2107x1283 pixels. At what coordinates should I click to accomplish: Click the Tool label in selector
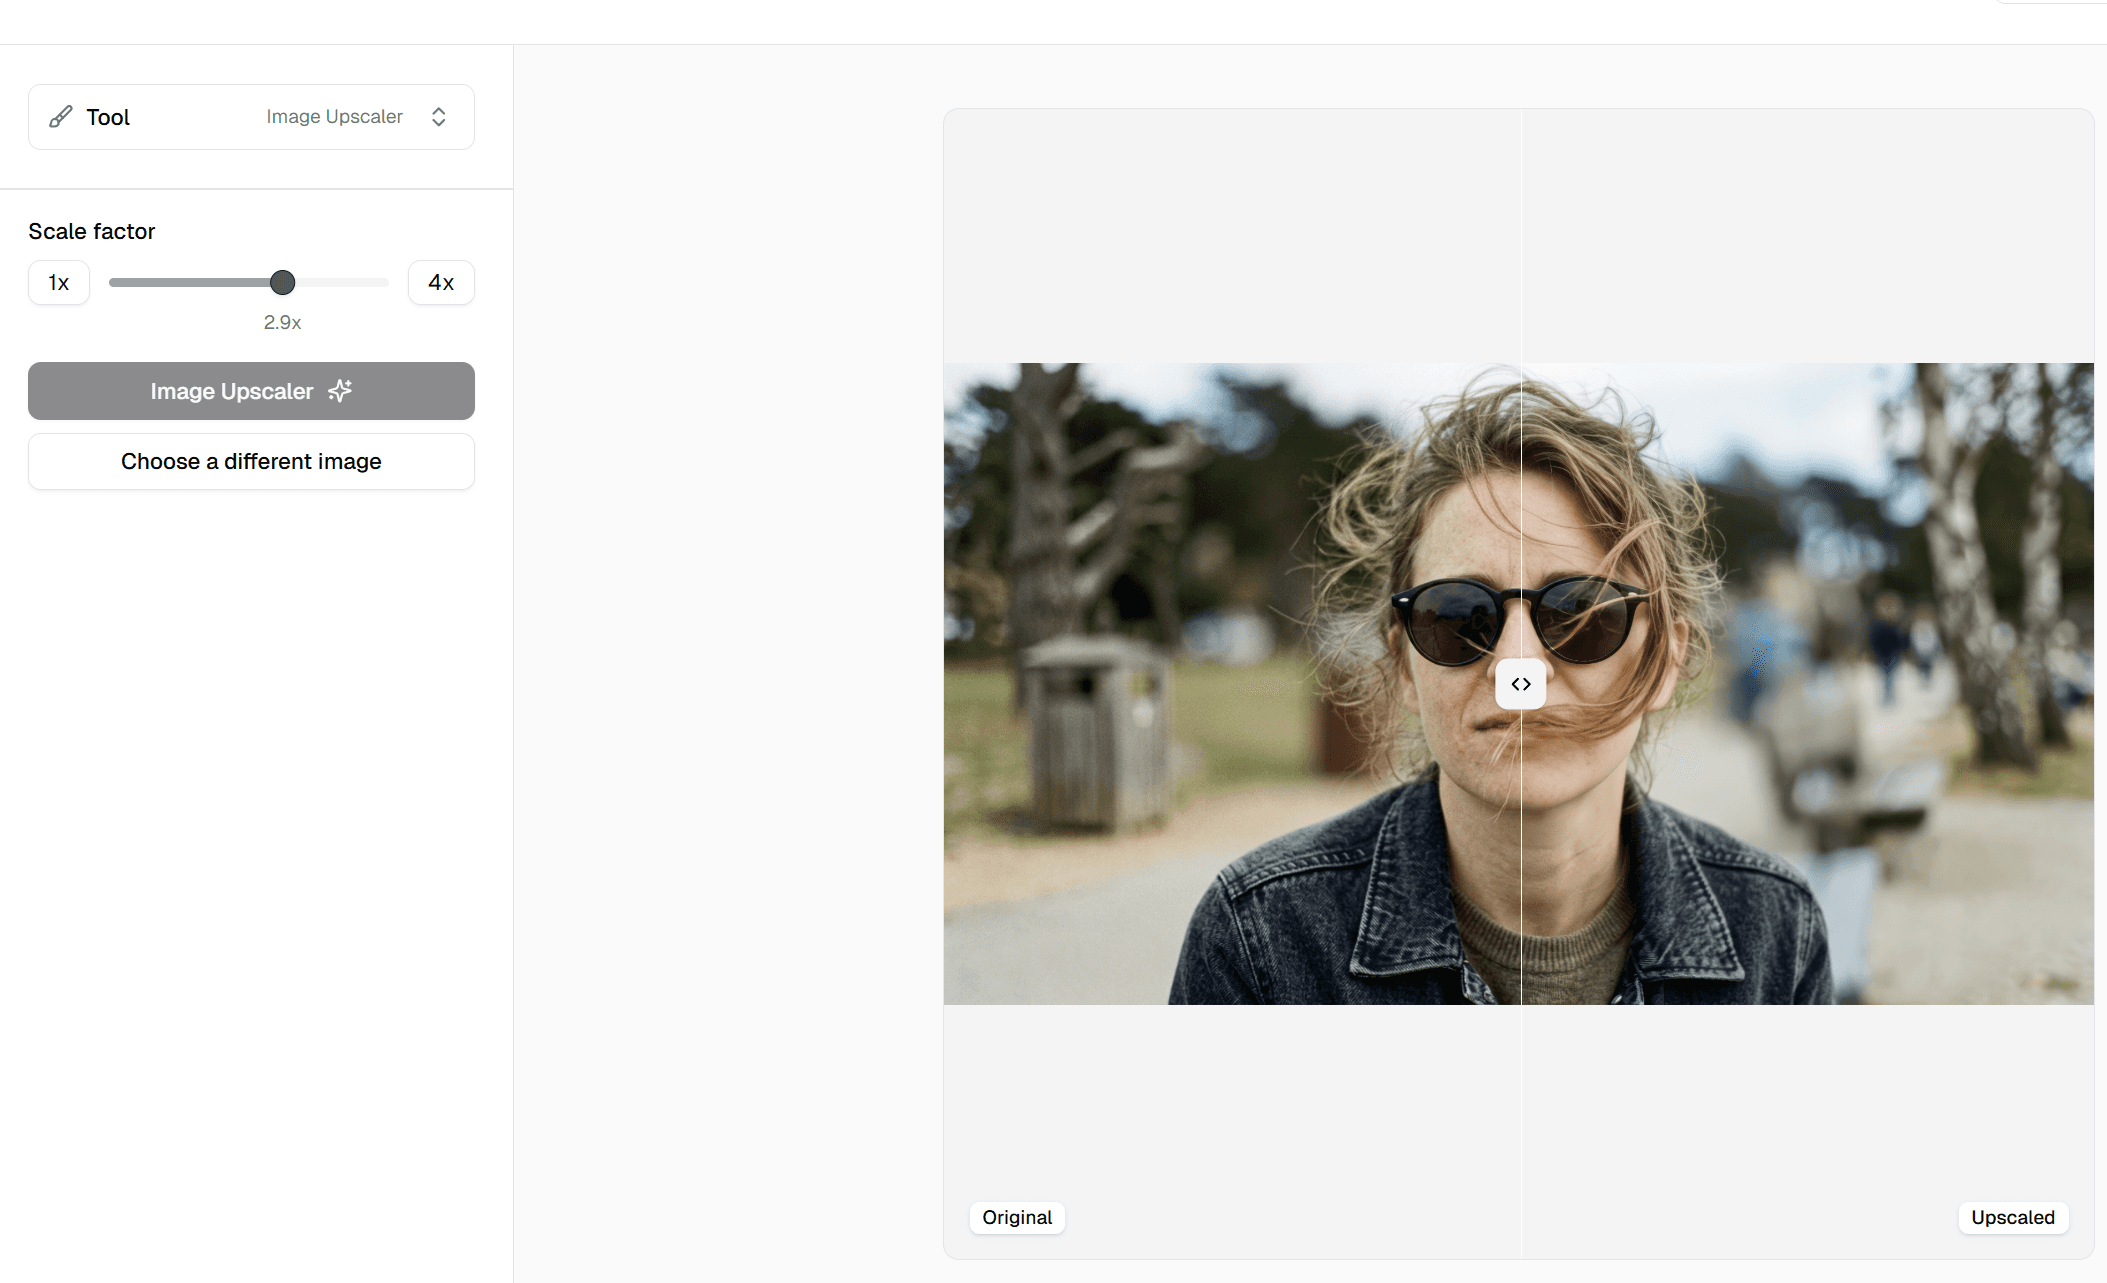click(108, 117)
